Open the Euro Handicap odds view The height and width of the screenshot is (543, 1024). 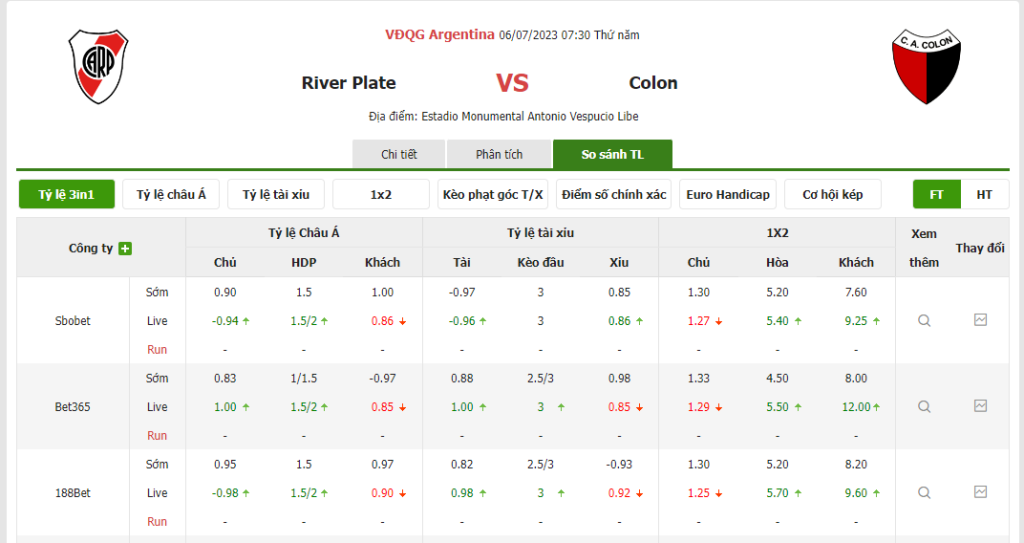(x=728, y=194)
